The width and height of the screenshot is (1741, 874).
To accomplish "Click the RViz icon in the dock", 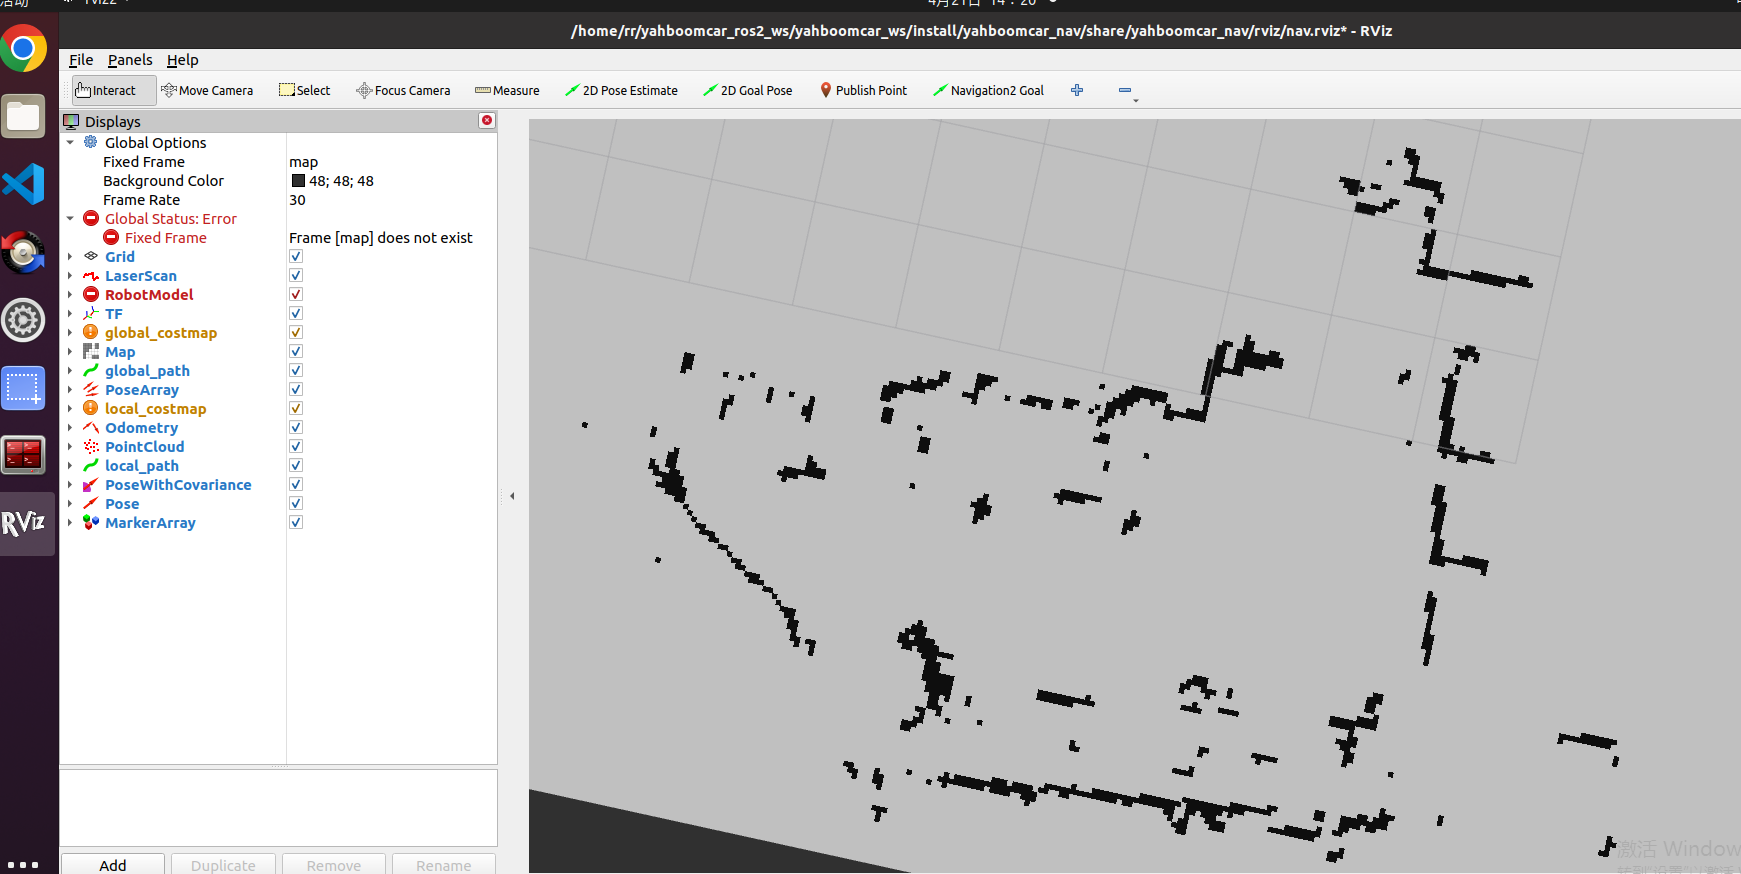I will (23, 523).
